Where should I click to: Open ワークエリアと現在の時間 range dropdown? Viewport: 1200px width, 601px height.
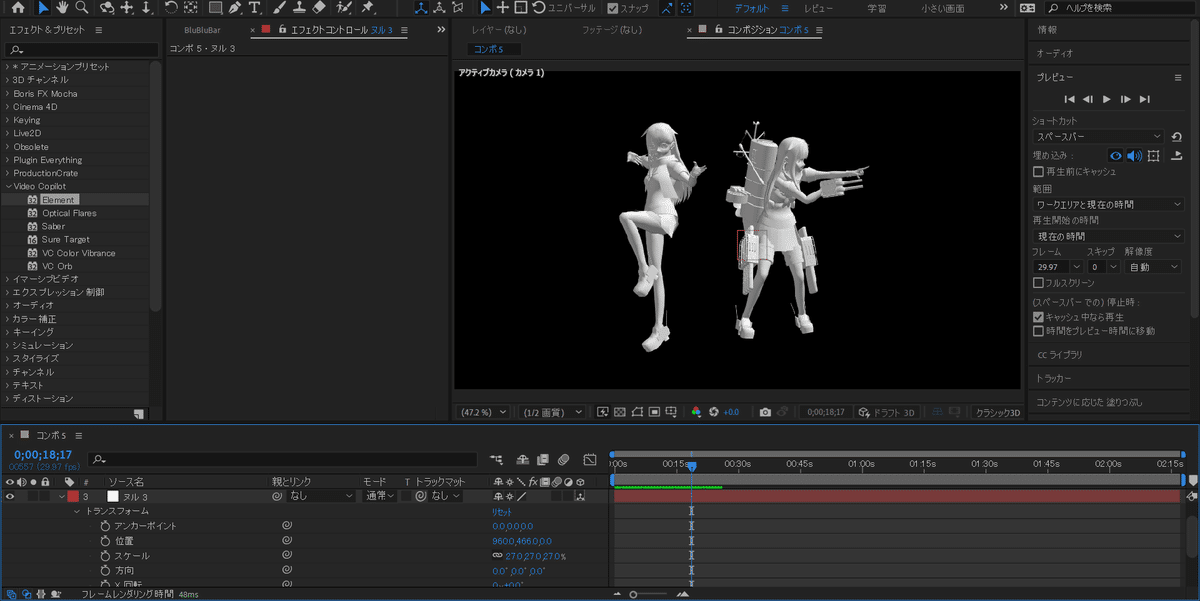coord(1108,204)
